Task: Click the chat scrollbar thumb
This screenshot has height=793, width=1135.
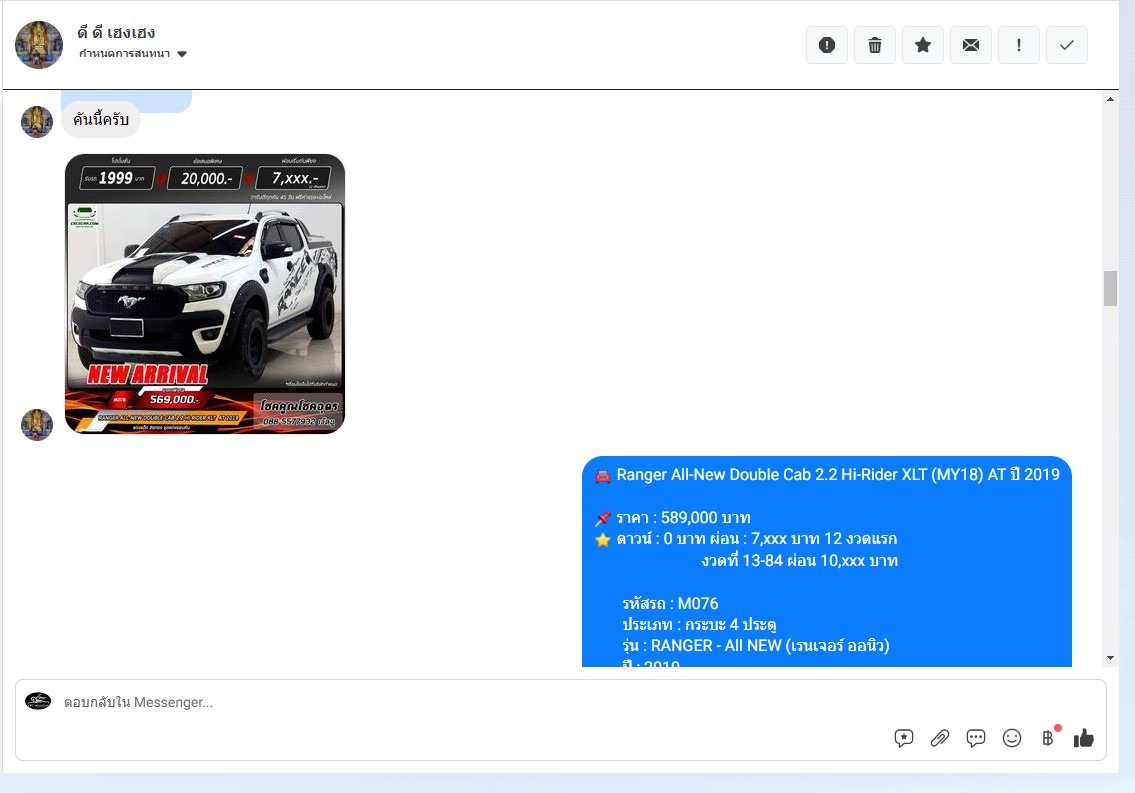Action: [1110, 289]
